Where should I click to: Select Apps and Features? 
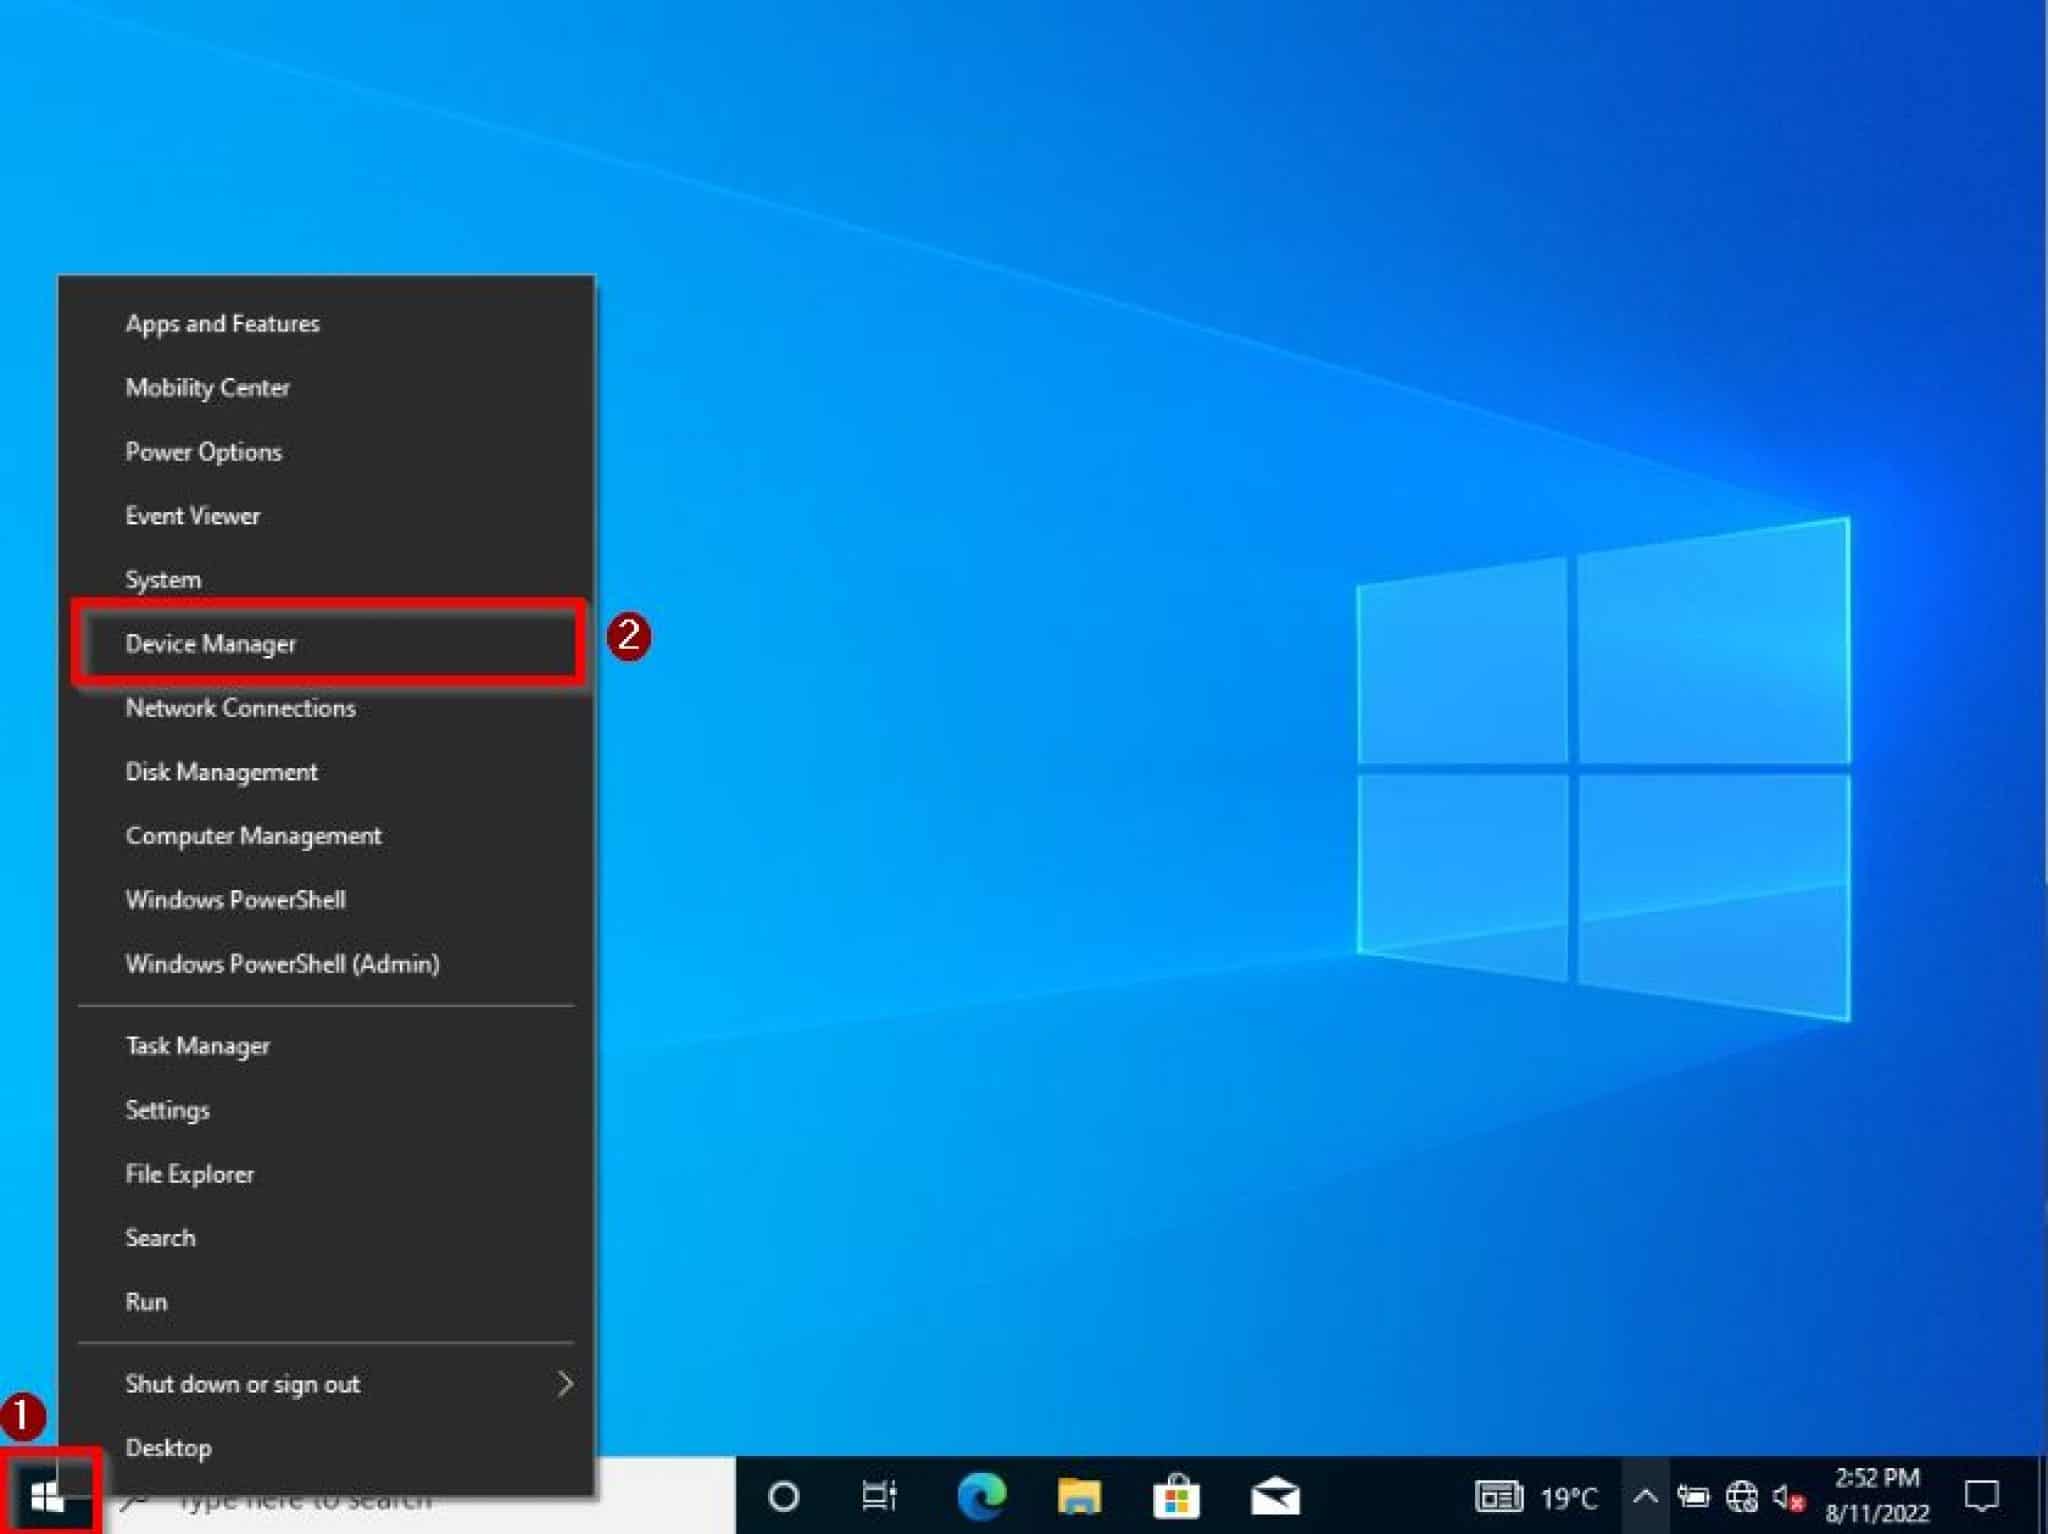pos(222,322)
